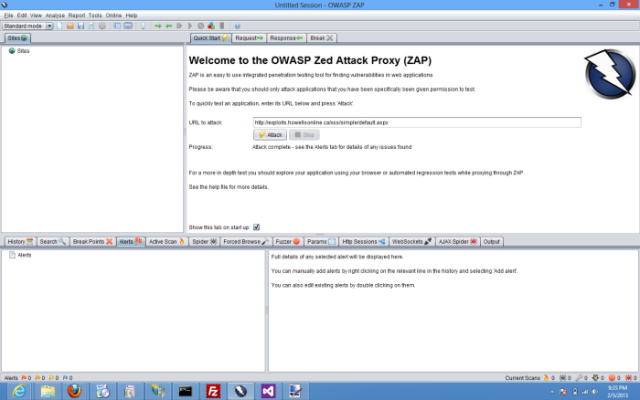
Task: Open the Params tab
Action: click(x=321, y=242)
